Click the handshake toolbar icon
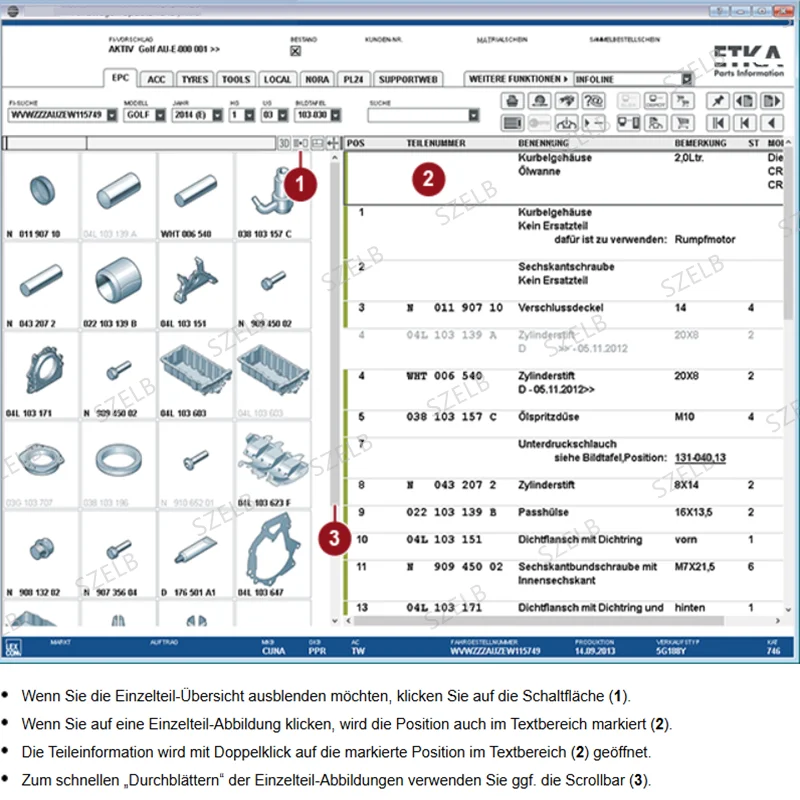 (x=566, y=101)
